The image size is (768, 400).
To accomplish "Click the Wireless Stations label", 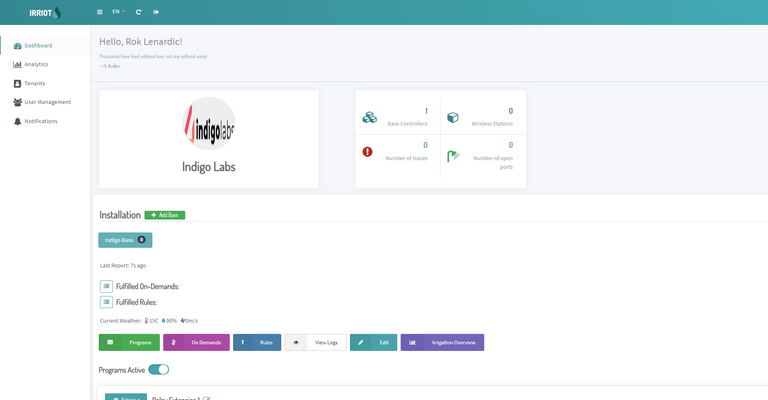I will pos(492,124).
